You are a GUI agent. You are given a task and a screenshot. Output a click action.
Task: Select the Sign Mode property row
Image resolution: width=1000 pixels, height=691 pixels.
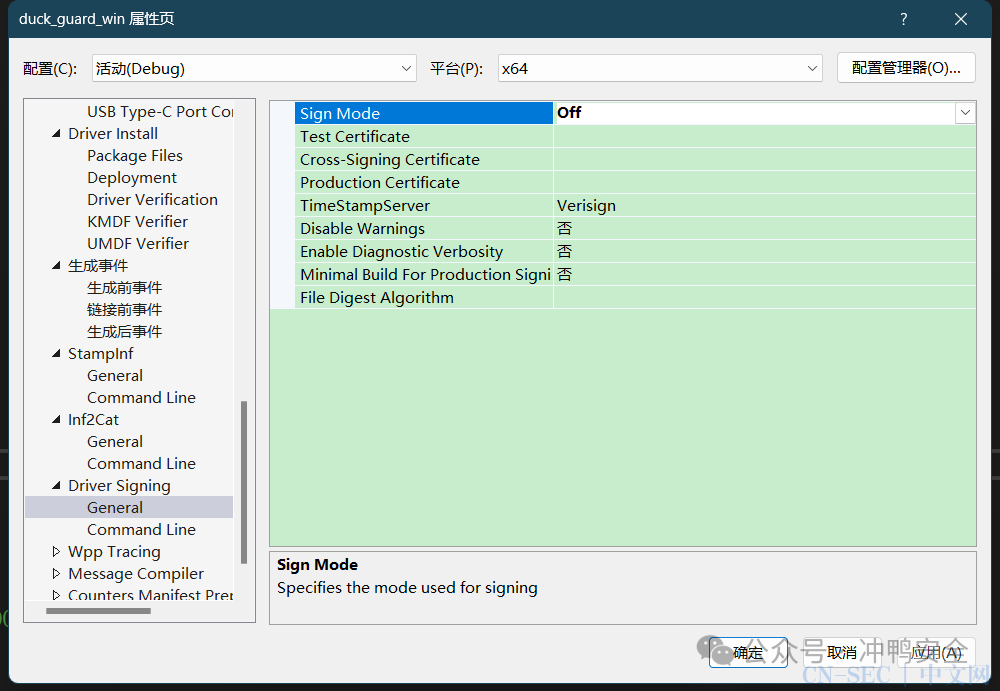pyautogui.click(x=424, y=114)
